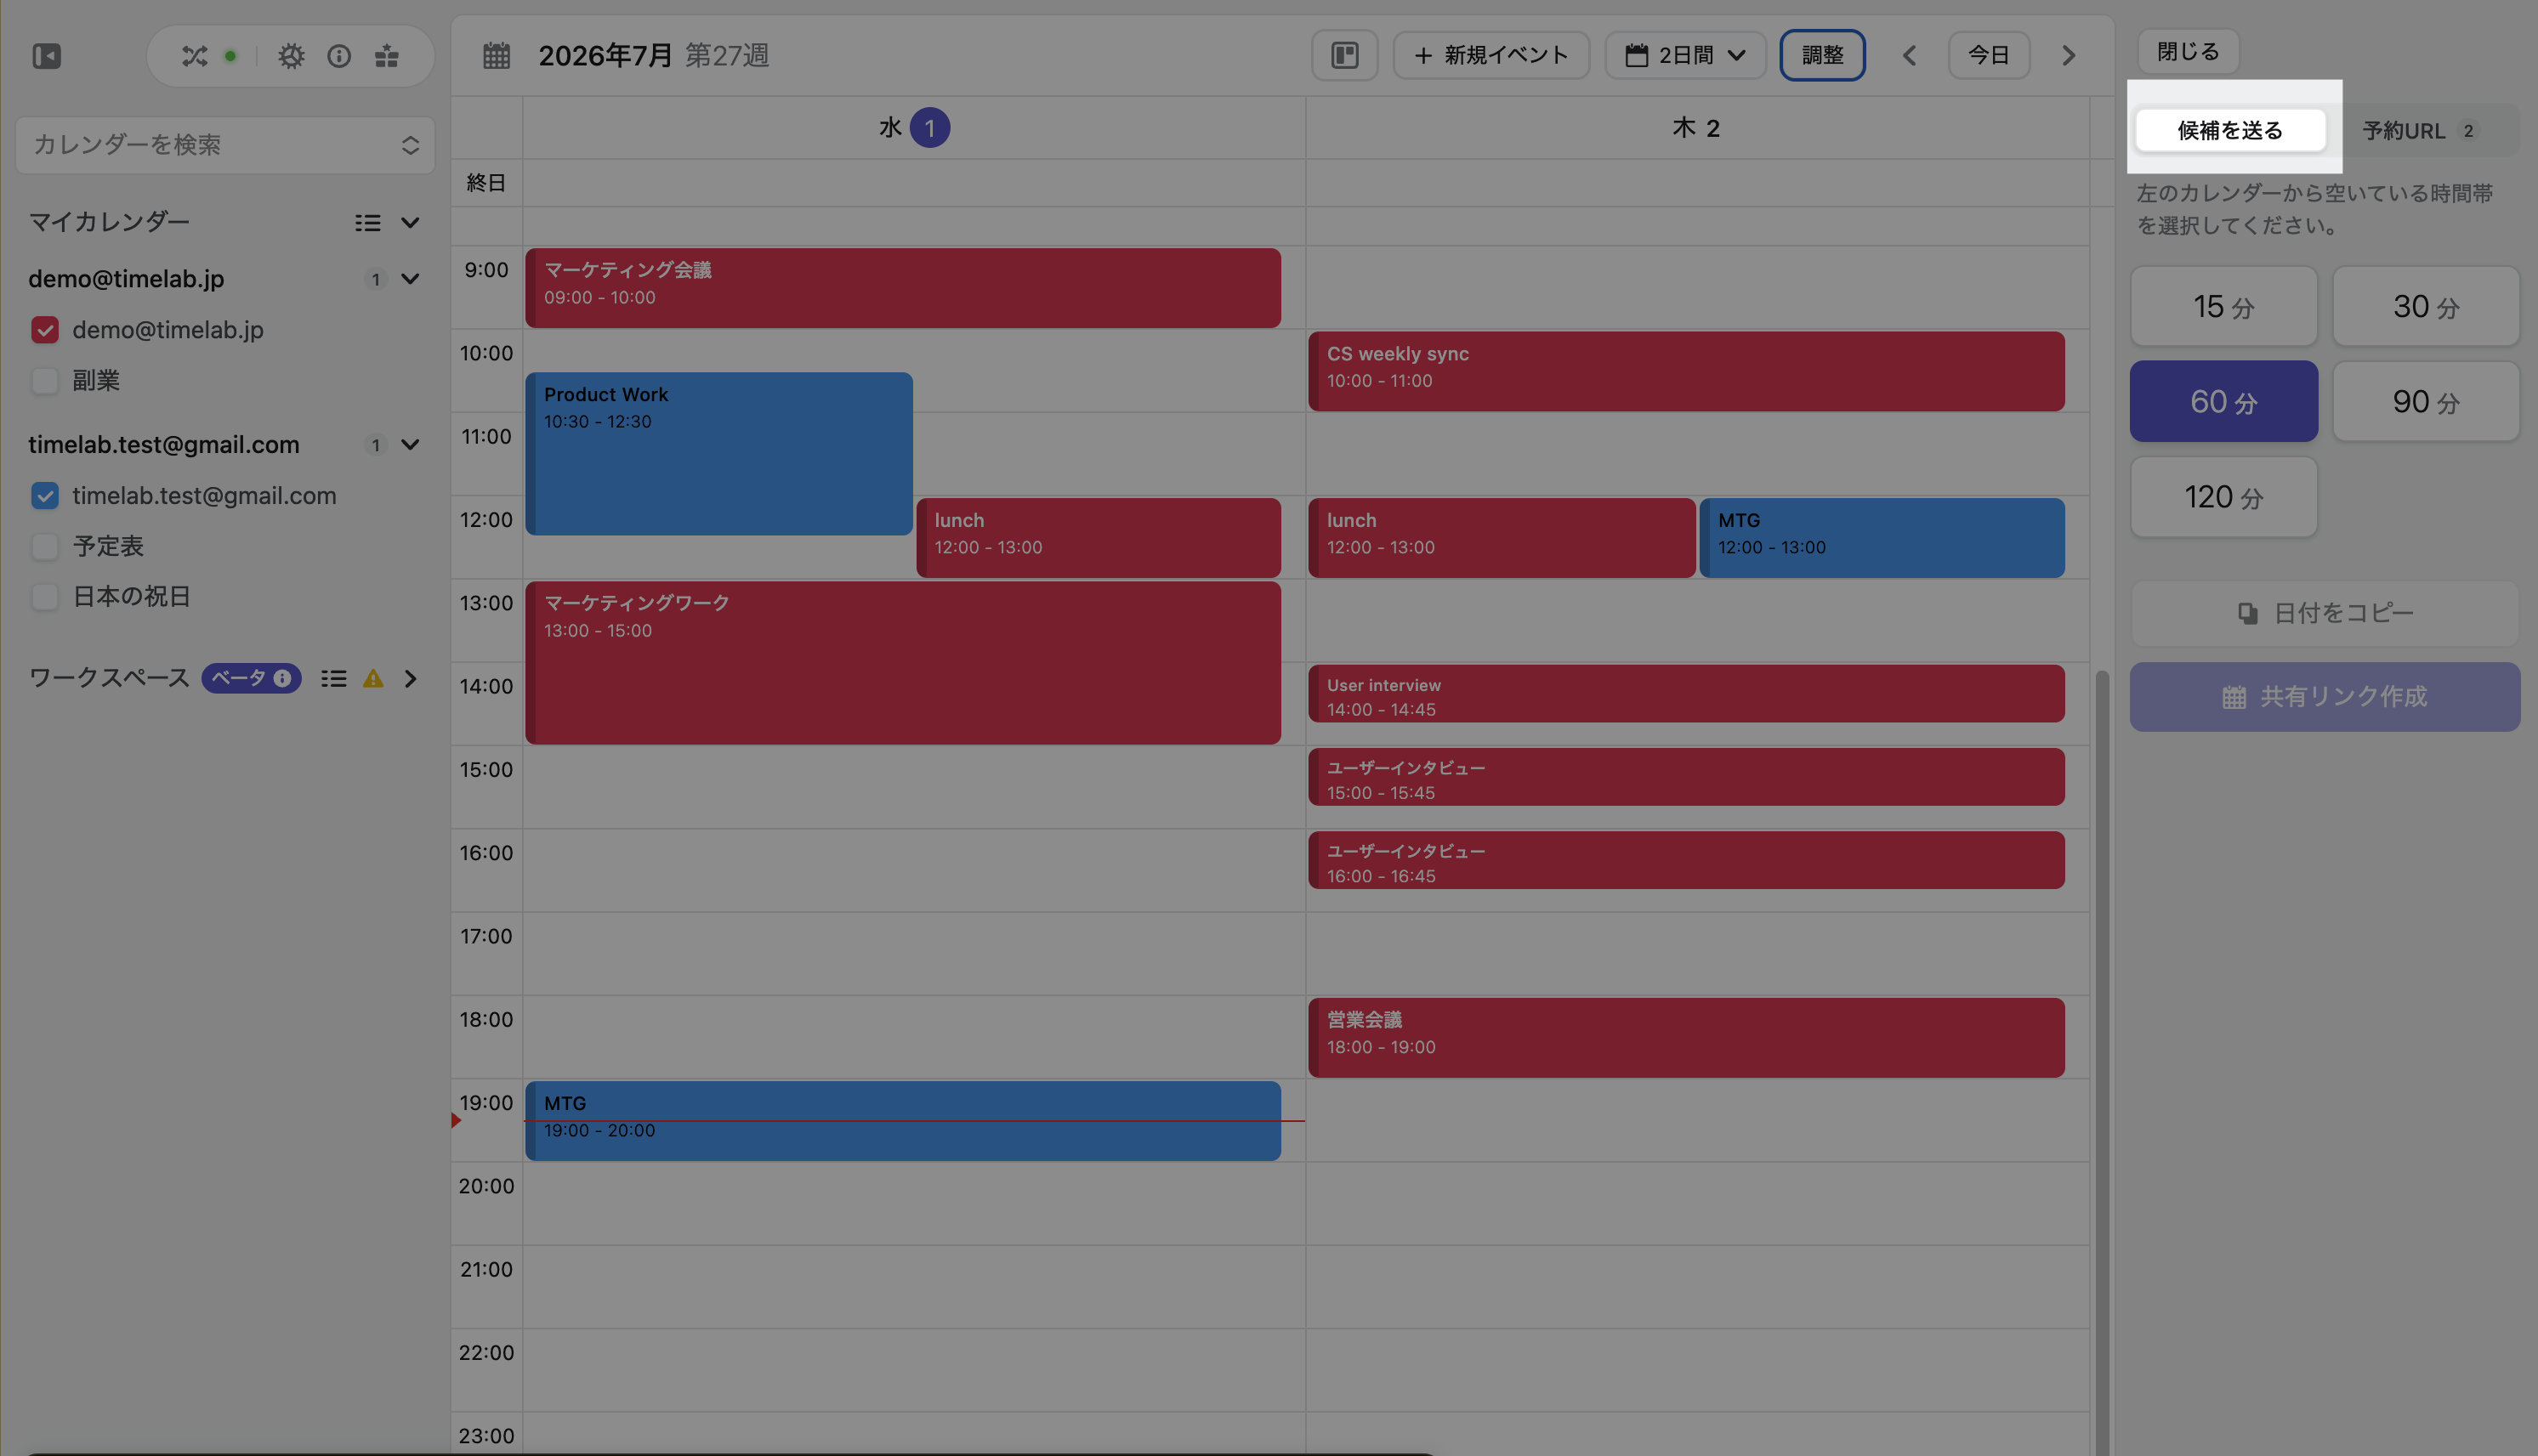Click the gift box icon

click(x=387, y=56)
